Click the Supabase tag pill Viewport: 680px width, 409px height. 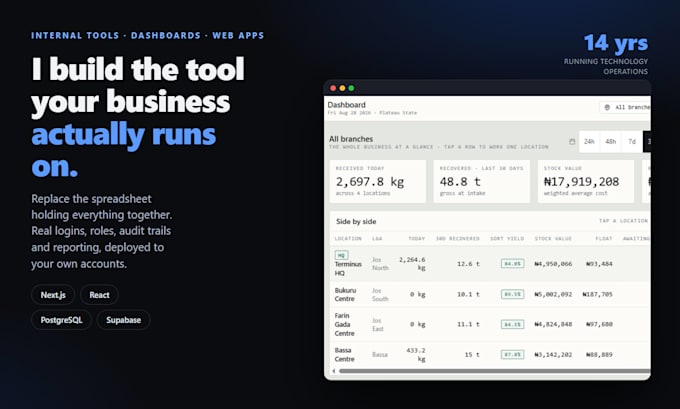[x=124, y=320]
